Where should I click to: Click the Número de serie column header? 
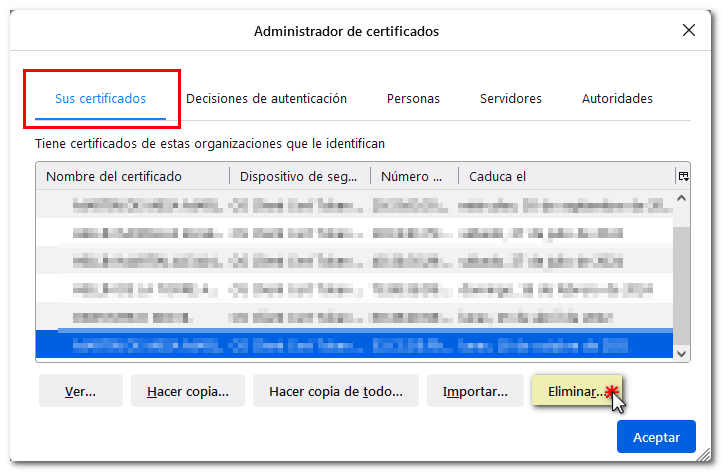click(413, 177)
